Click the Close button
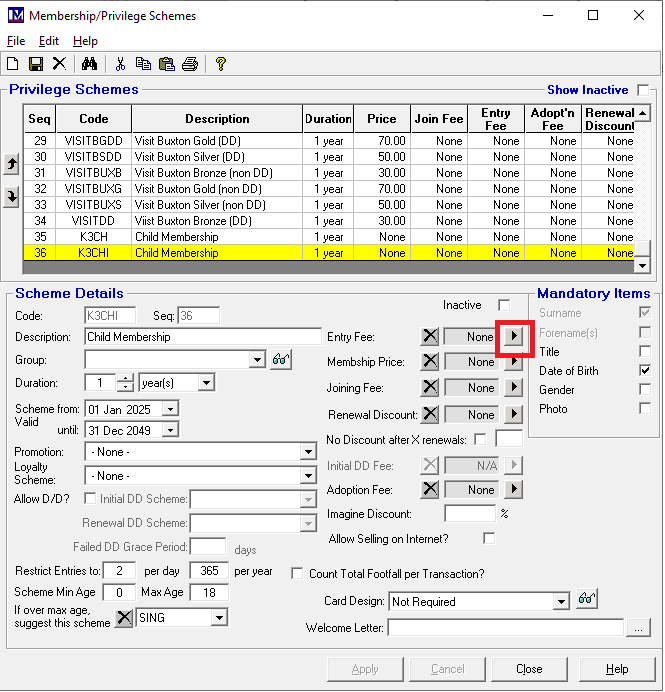 [529, 669]
